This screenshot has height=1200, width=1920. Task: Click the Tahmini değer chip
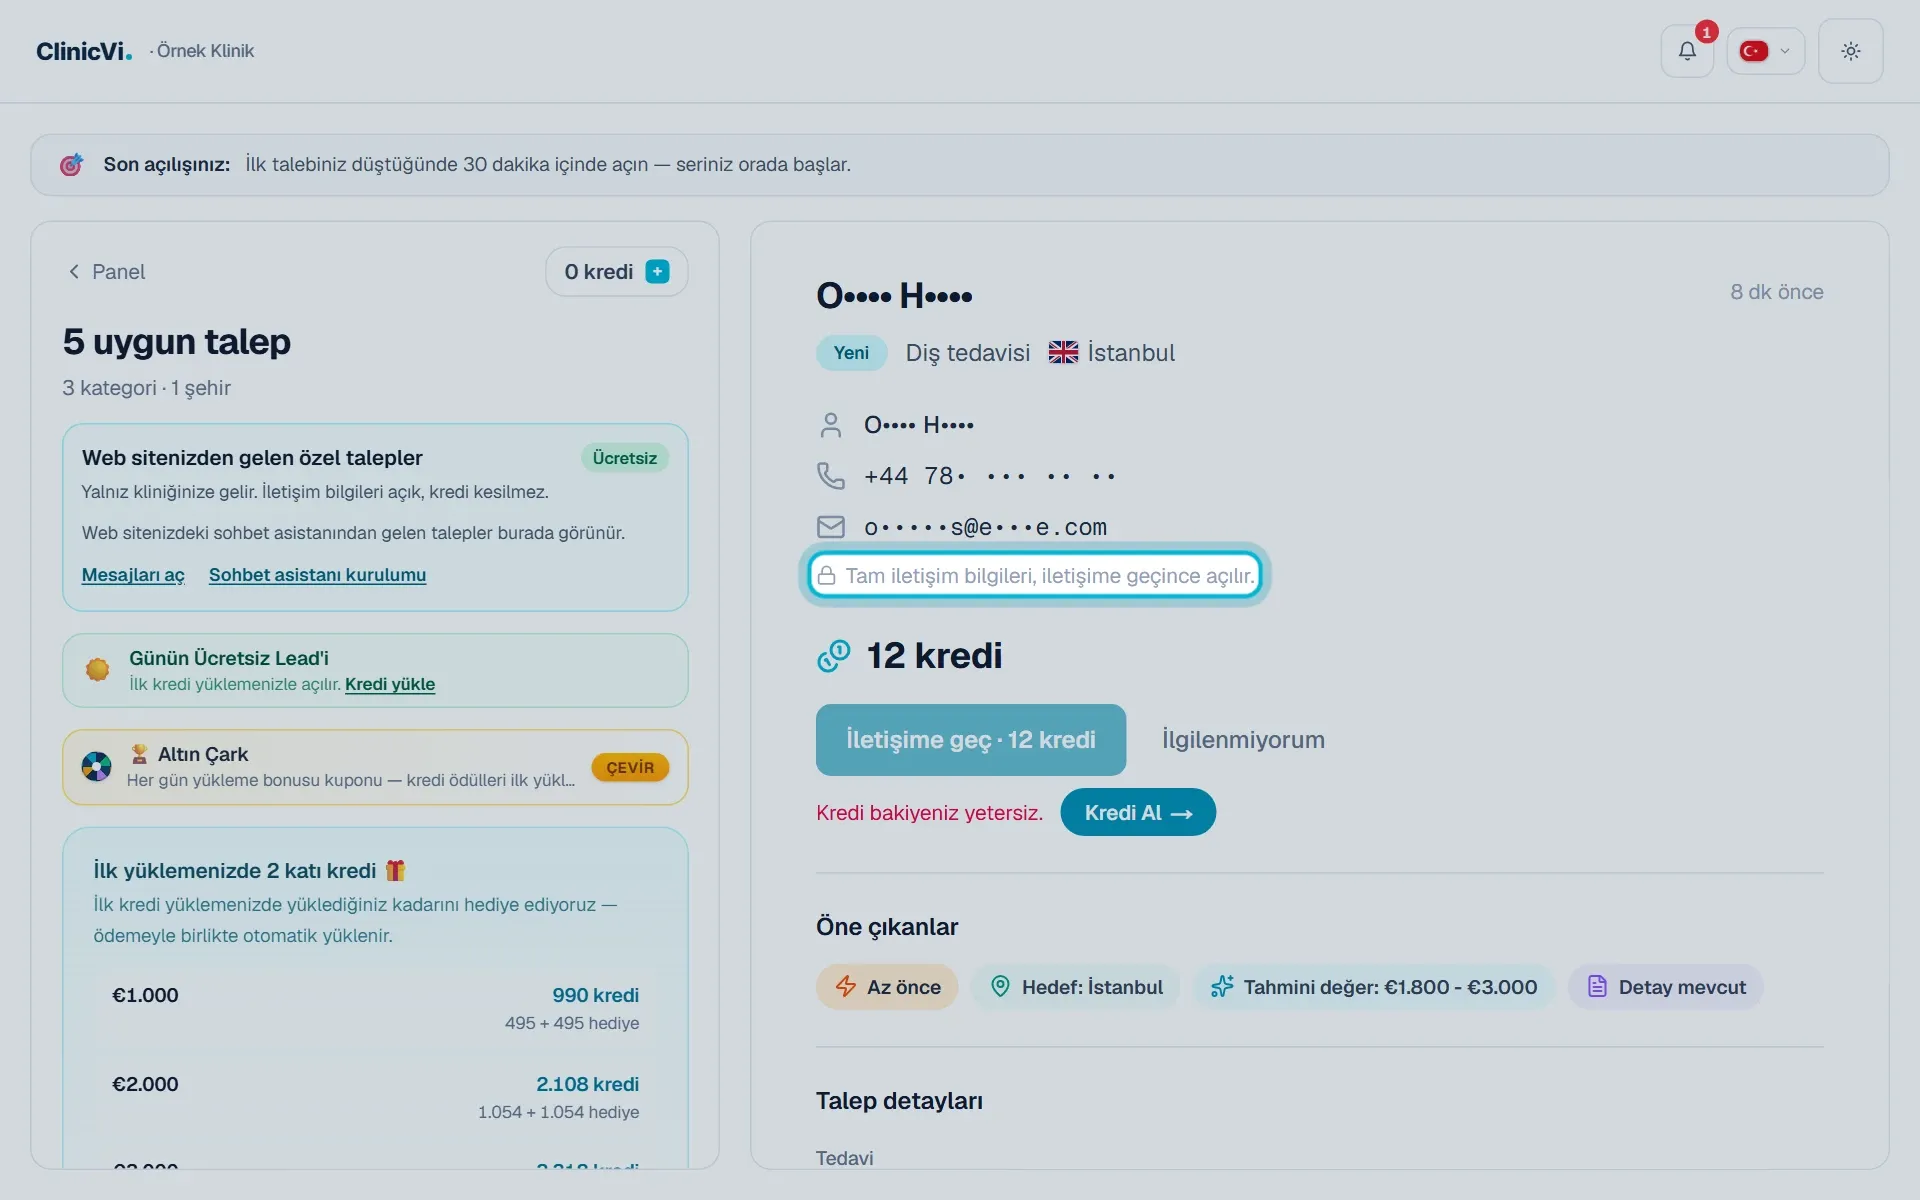pos(1373,987)
